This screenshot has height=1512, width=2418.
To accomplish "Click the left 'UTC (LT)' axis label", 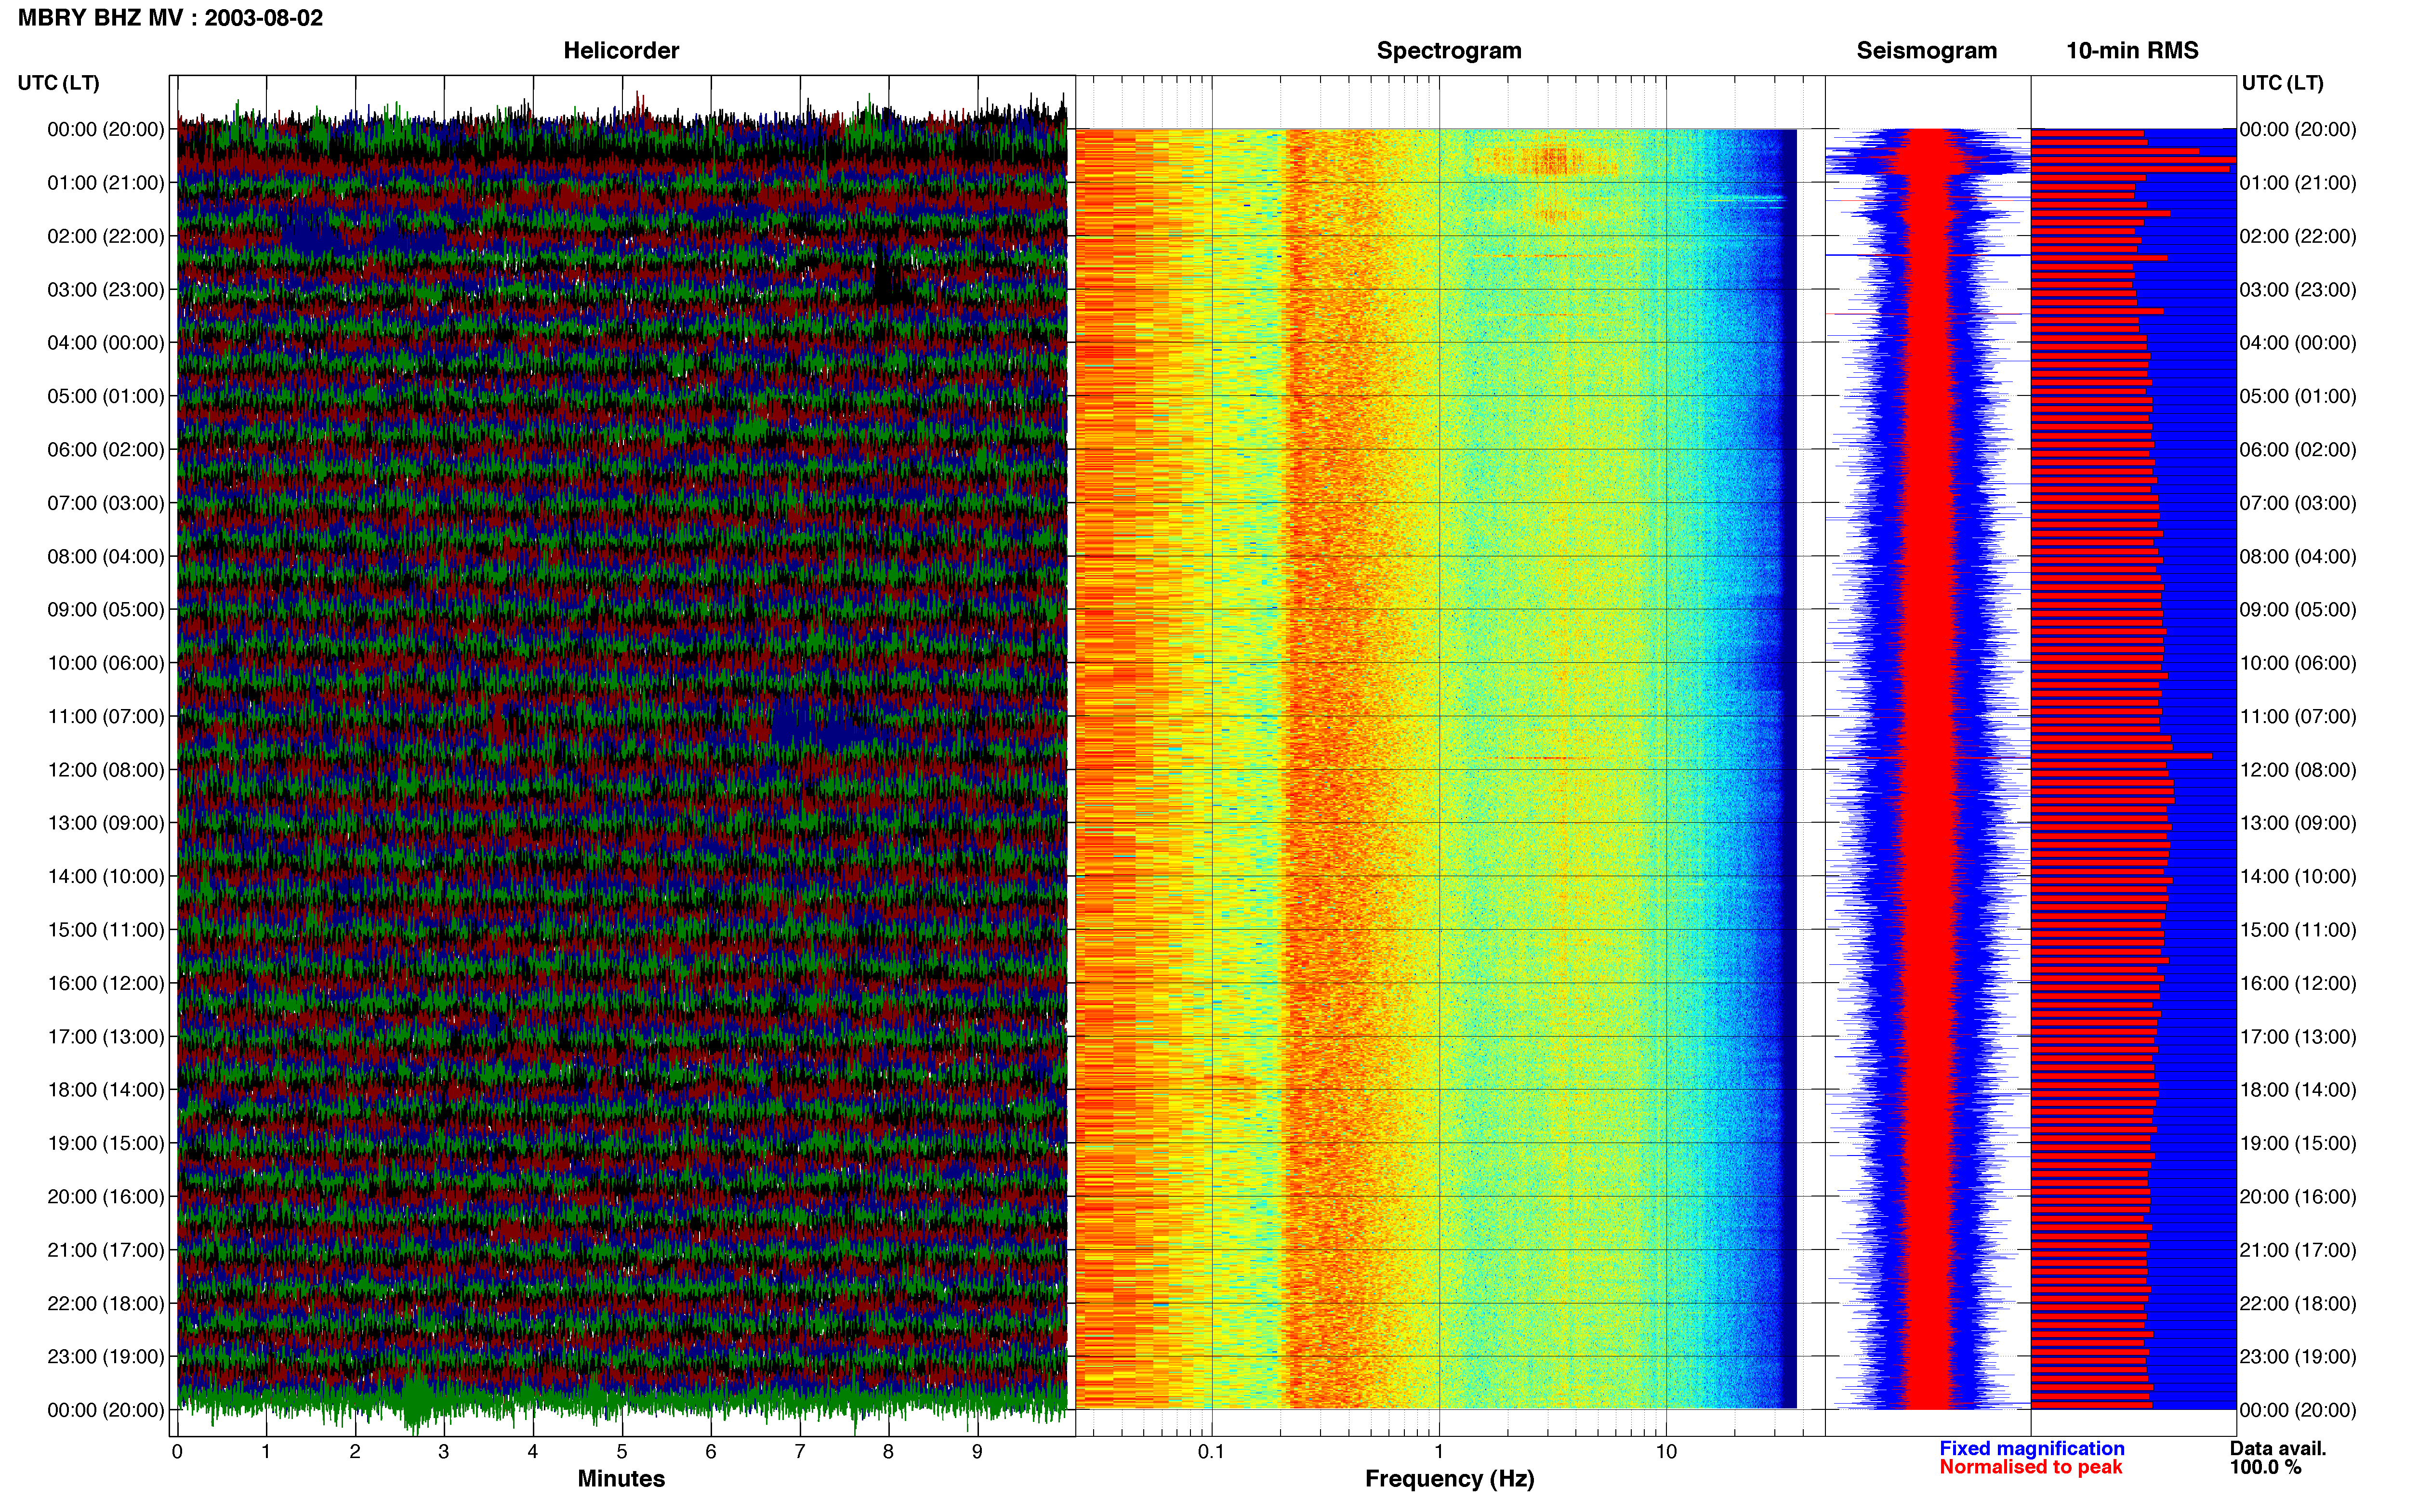I will click(x=58, y=82).
